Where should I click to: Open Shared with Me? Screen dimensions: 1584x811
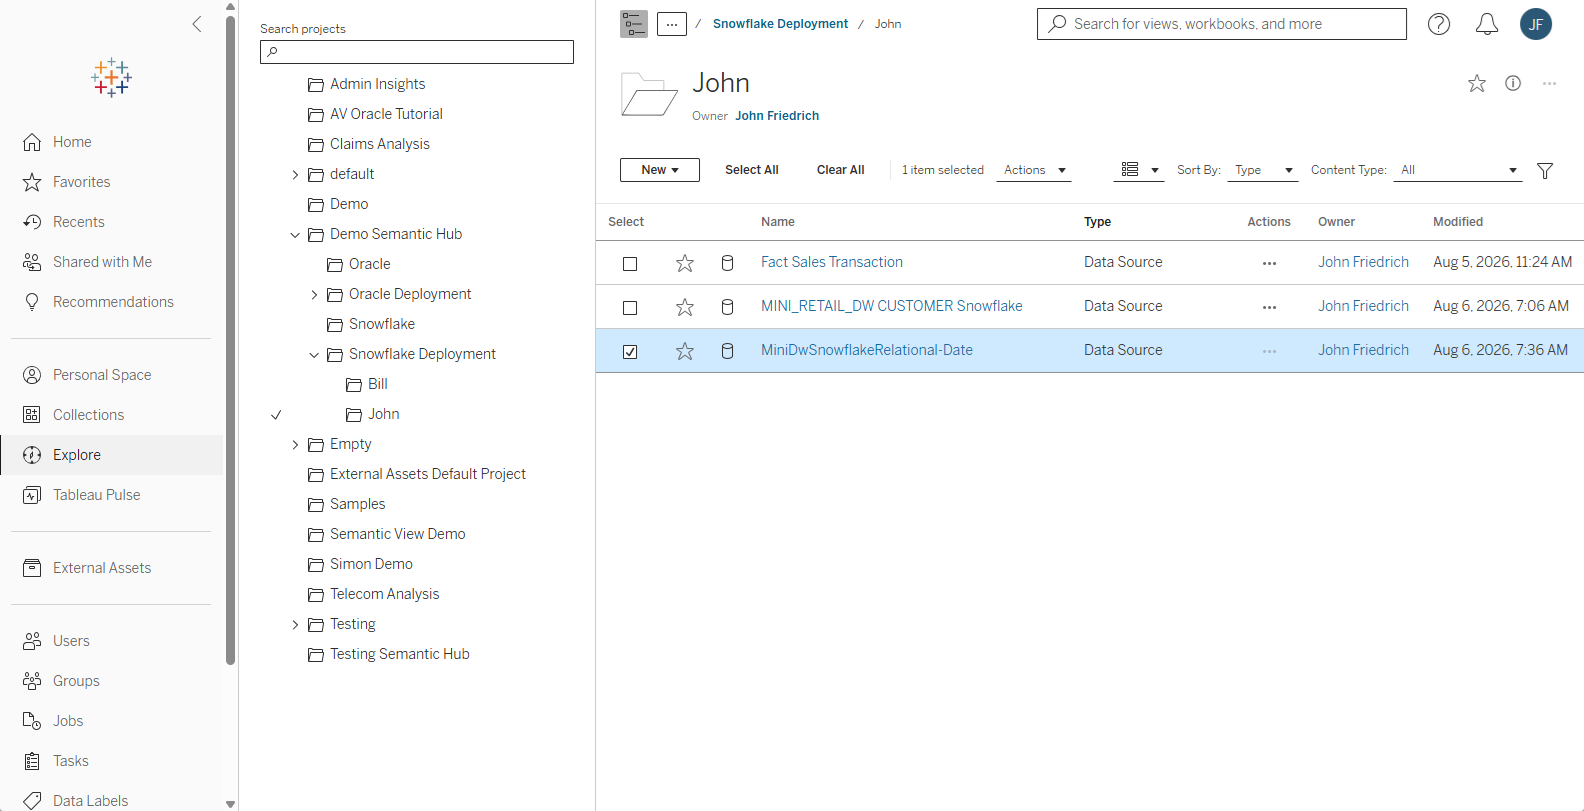pyautogui.click(x=102, y=262)
